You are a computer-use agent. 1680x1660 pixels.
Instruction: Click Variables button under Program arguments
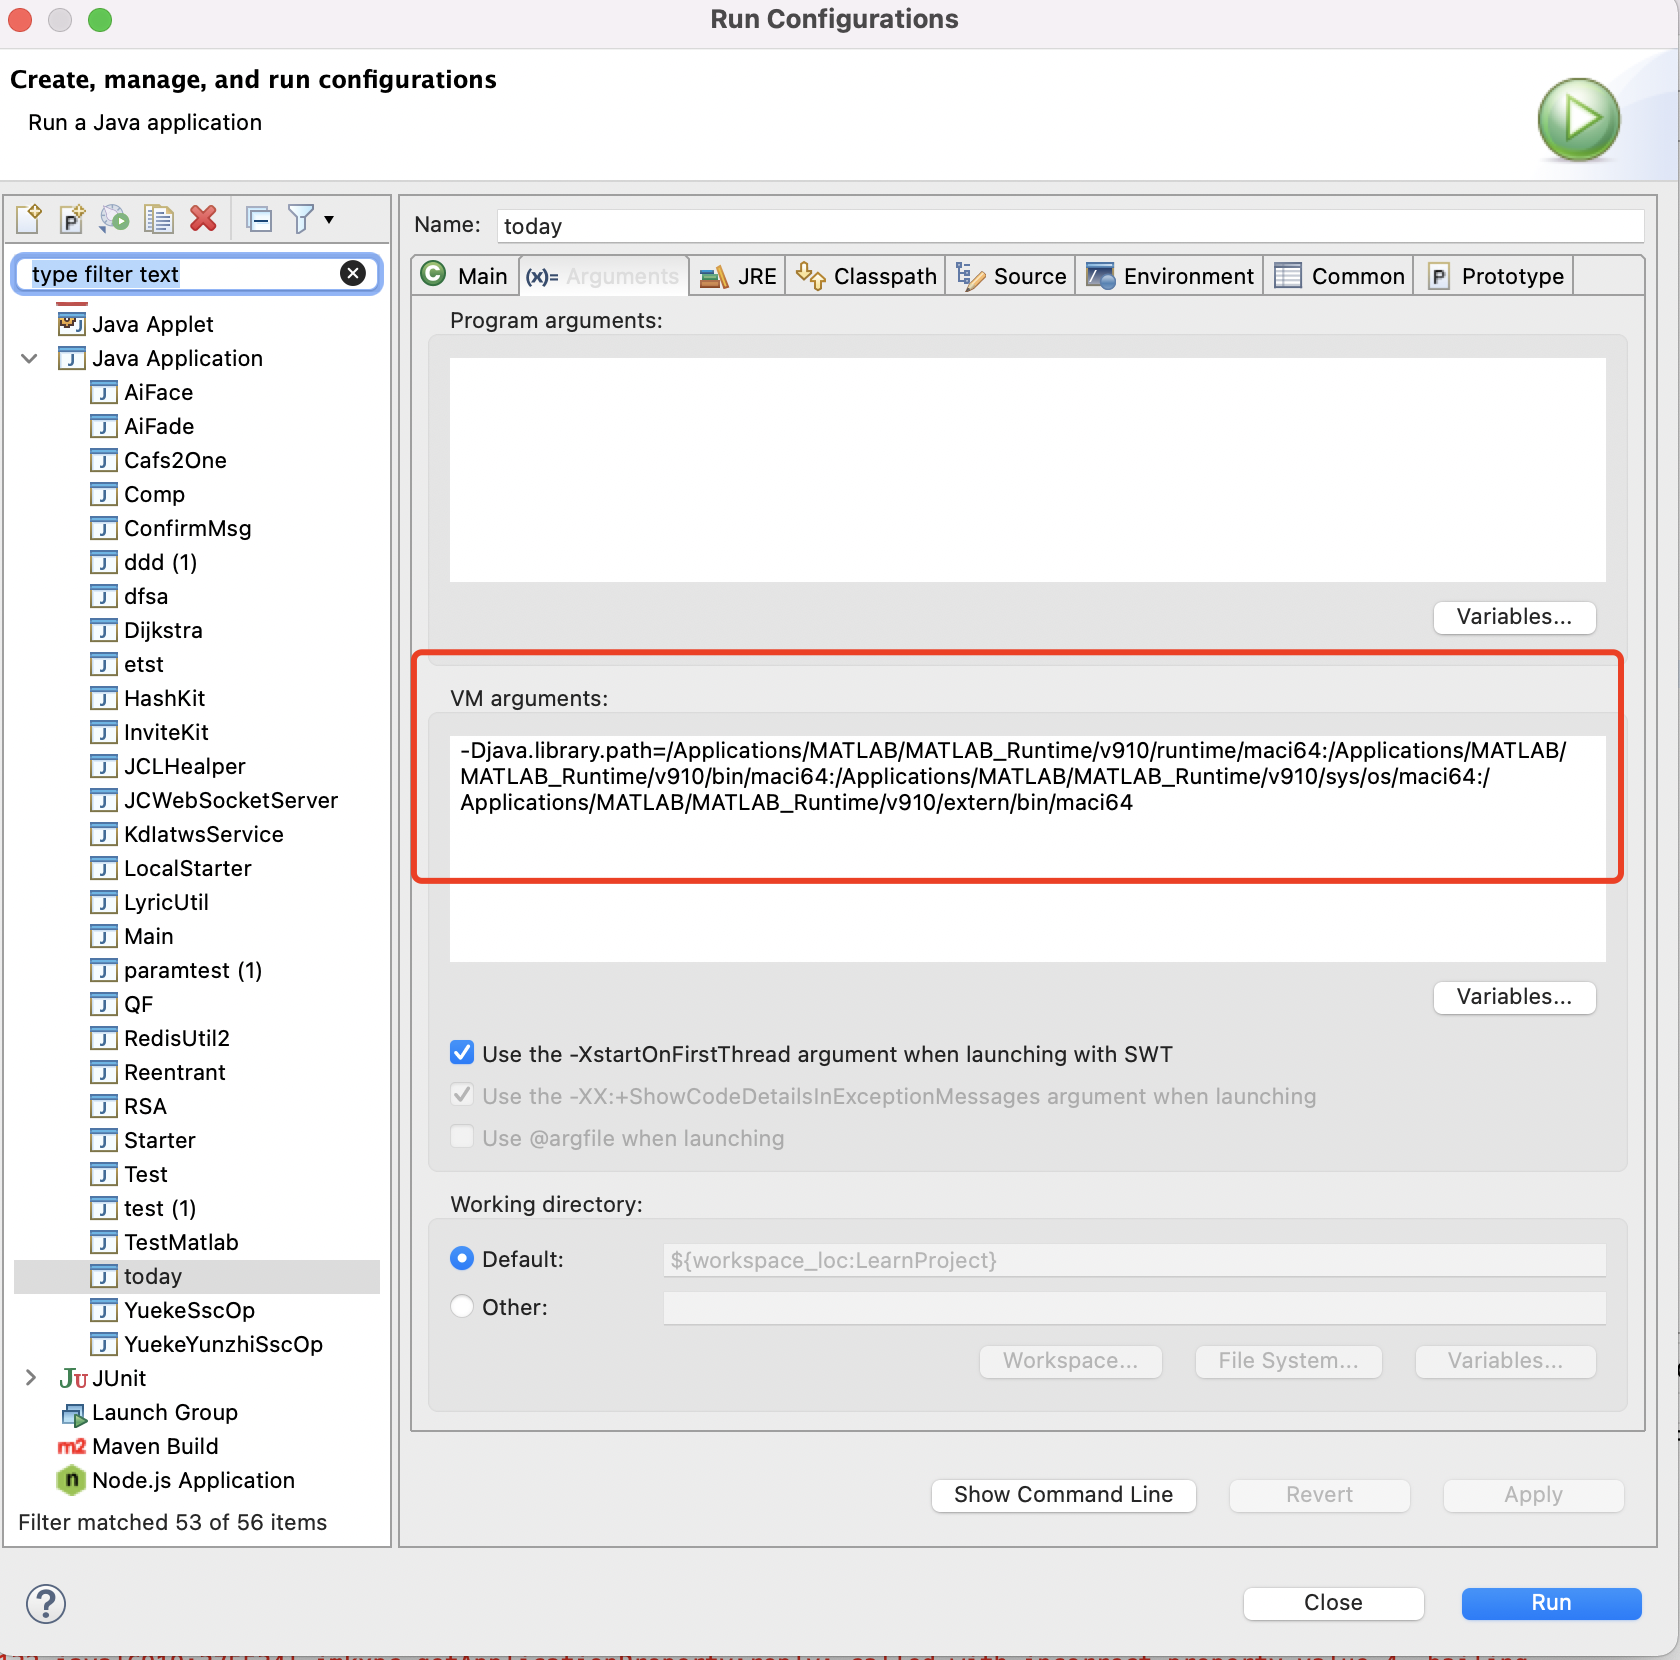pyautogui.click(x=1514, y=617)
